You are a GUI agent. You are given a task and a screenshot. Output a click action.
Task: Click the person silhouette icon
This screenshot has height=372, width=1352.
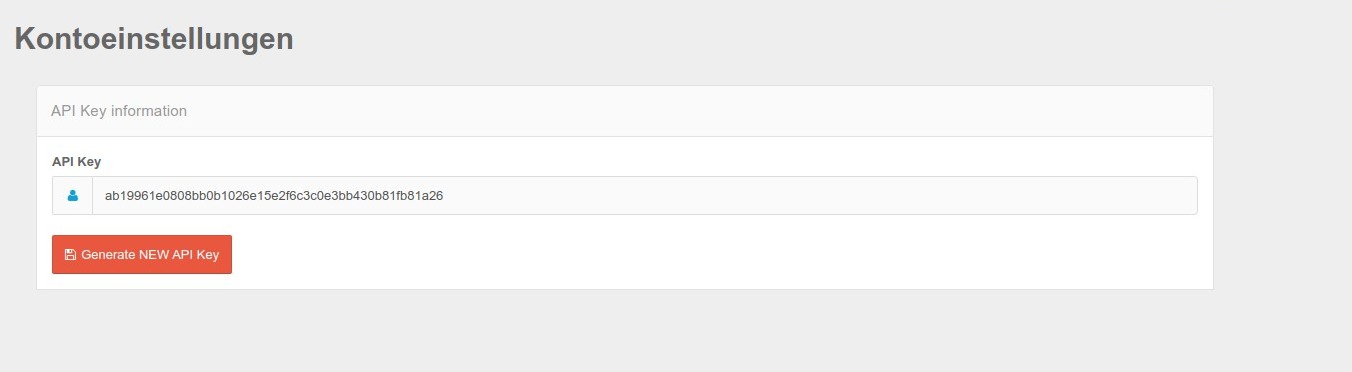coord(72,196)
